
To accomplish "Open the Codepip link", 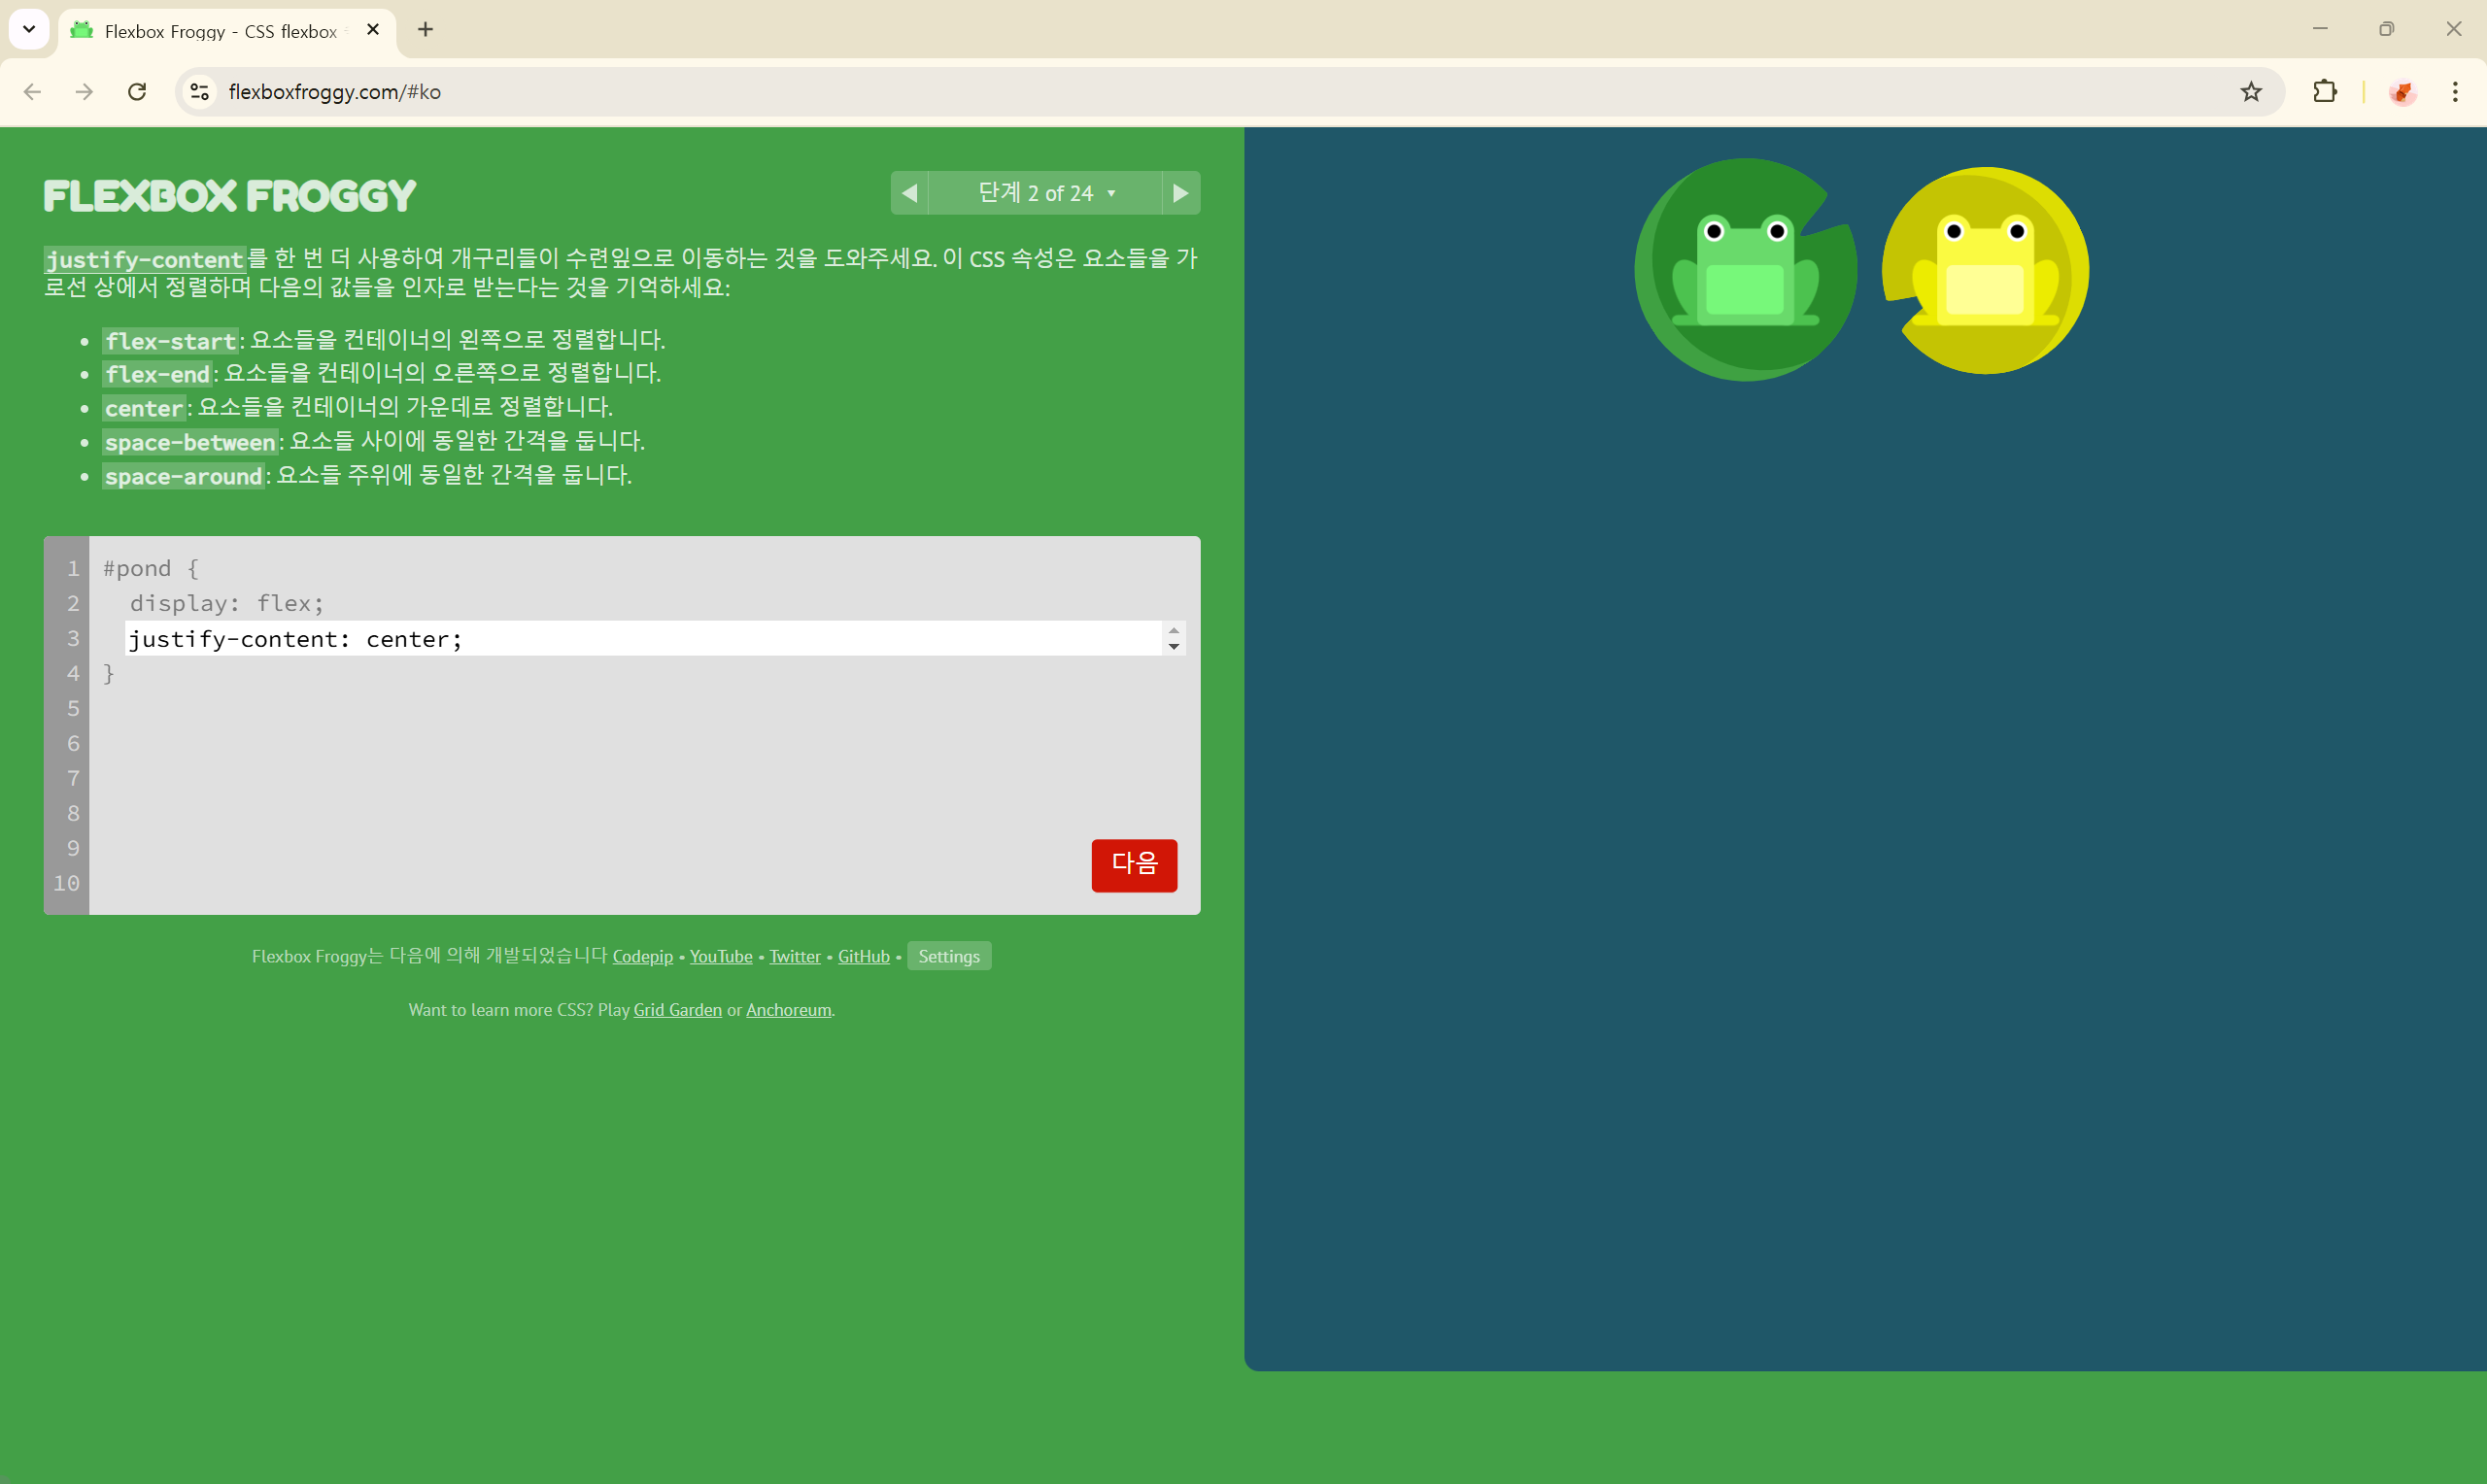I will 642,956.
